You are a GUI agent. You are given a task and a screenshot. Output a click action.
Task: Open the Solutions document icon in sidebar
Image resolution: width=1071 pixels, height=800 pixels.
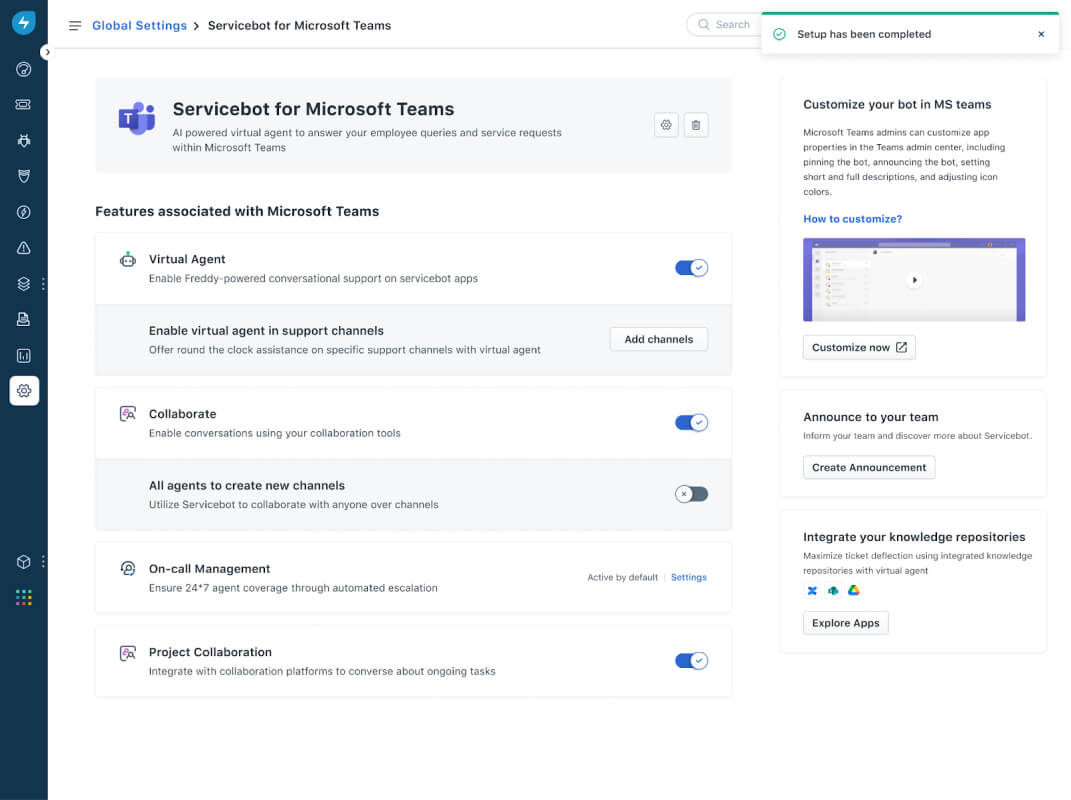24,319
